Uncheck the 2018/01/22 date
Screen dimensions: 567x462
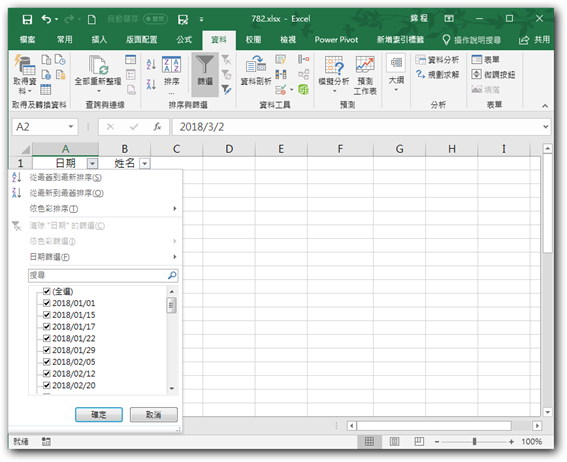pos(46,338)
